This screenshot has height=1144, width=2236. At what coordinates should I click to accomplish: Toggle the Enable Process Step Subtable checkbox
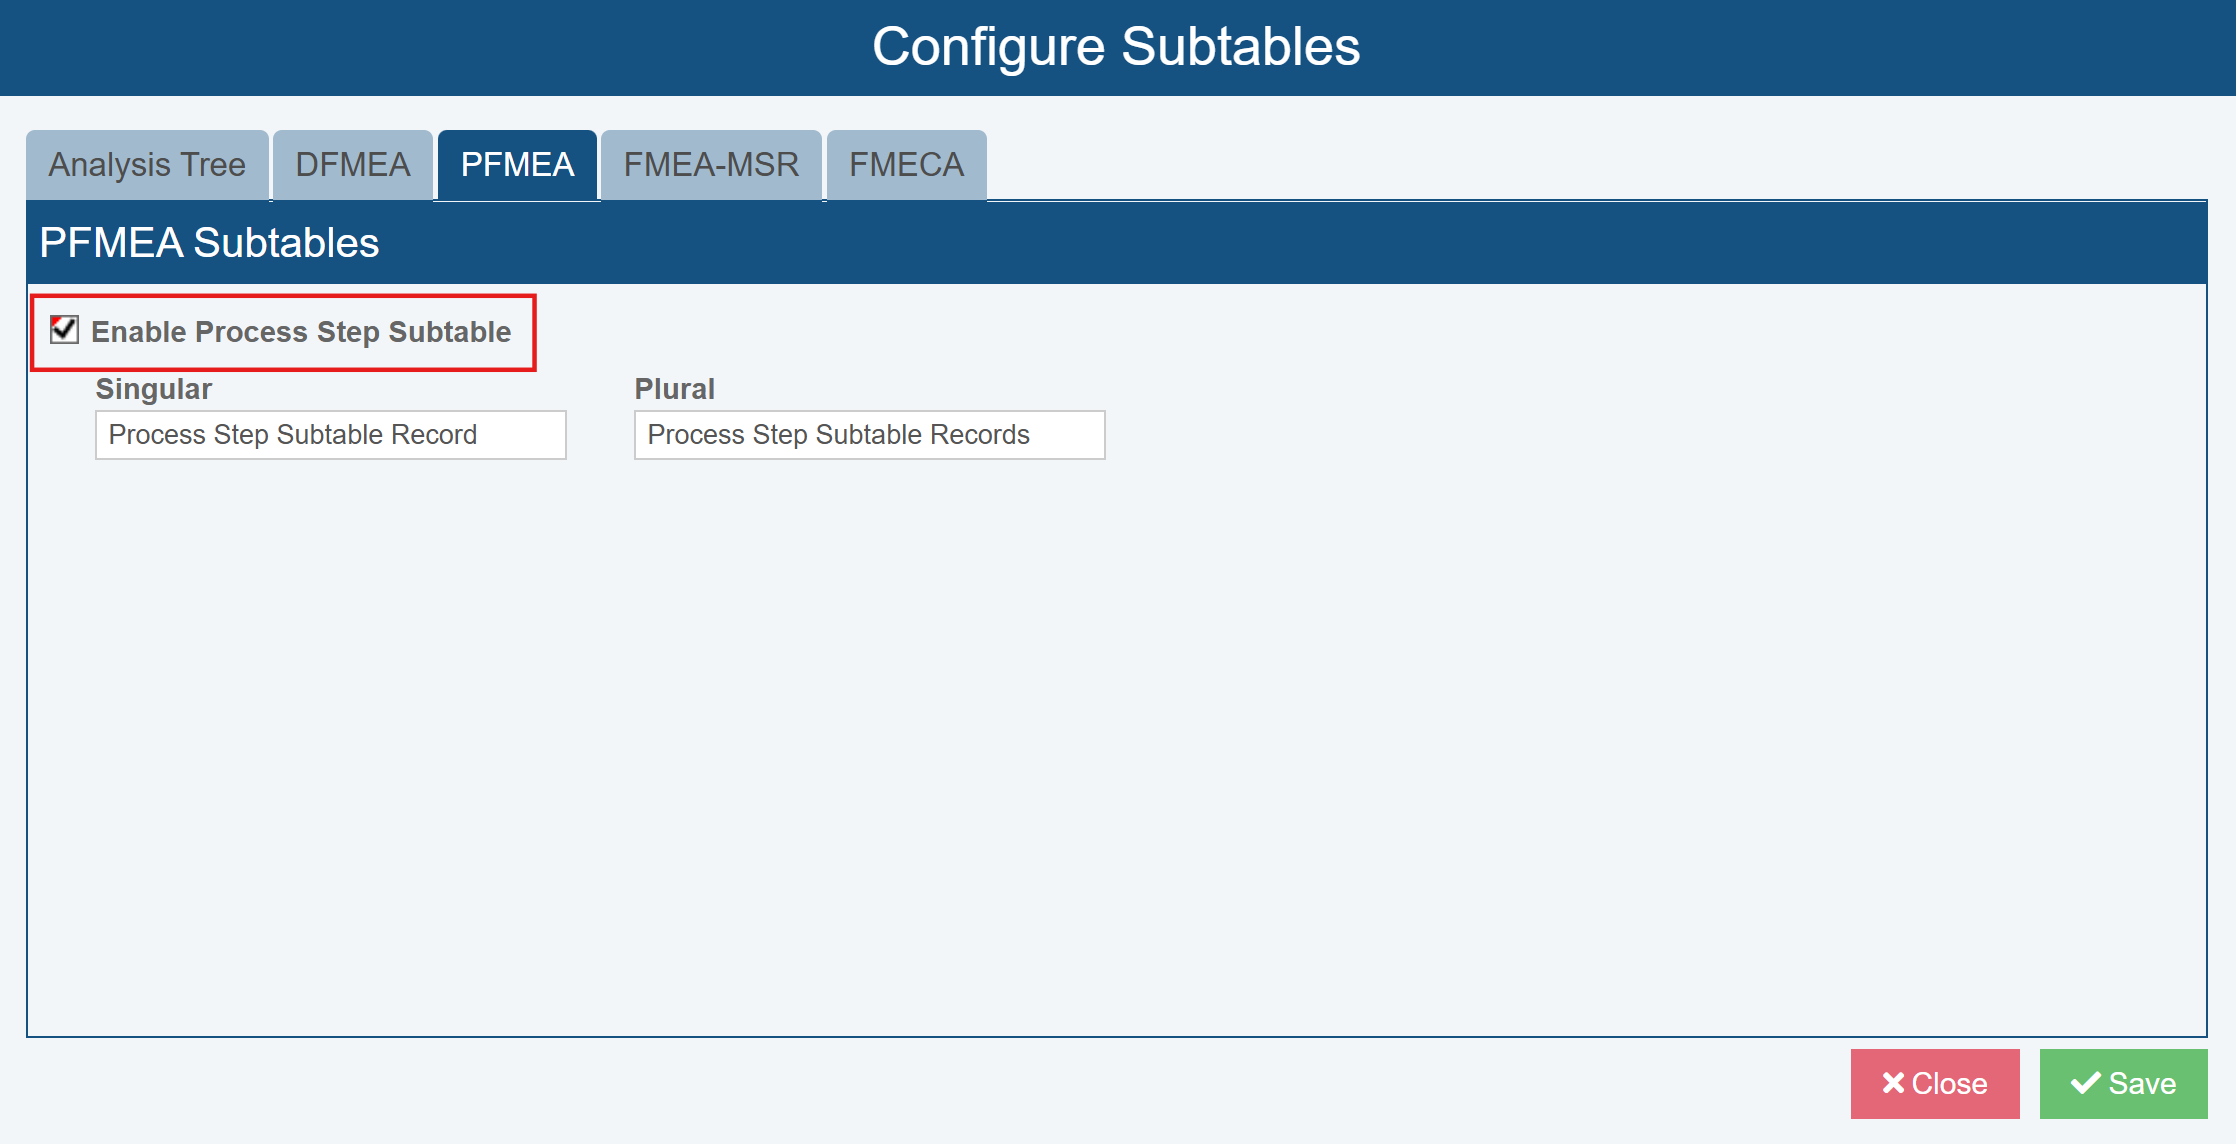pos(65,329)
